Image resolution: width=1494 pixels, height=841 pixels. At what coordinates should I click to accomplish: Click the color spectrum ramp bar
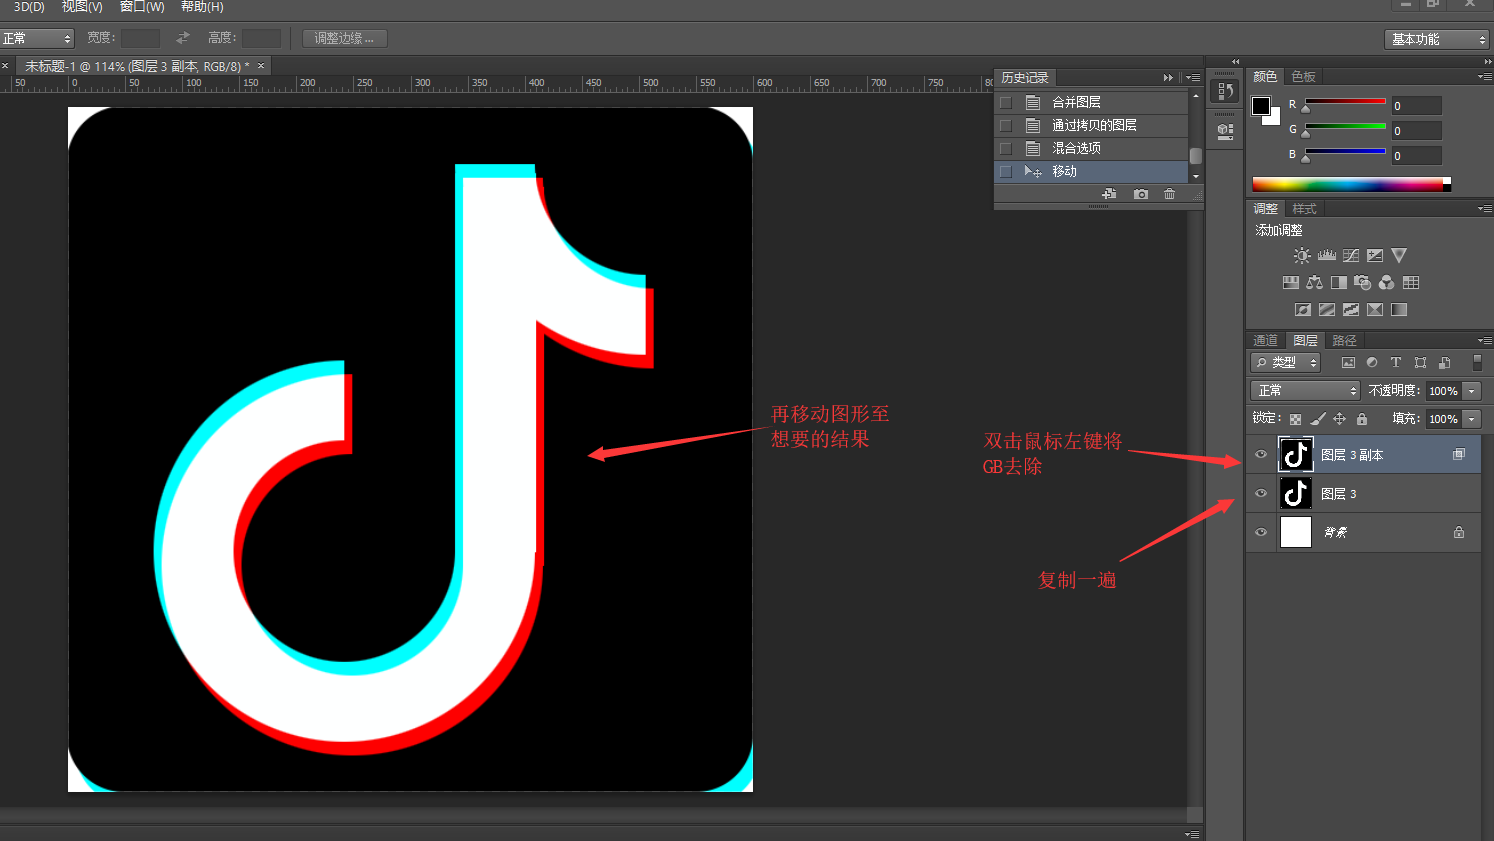click(x=1351, y=185)
